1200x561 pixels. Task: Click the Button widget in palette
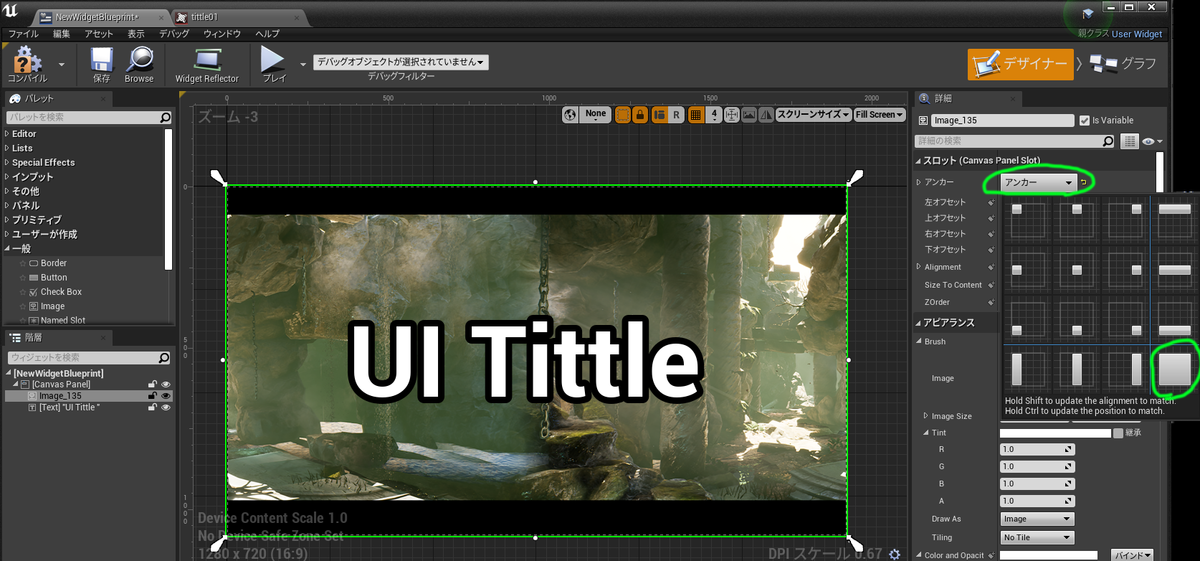54,277
